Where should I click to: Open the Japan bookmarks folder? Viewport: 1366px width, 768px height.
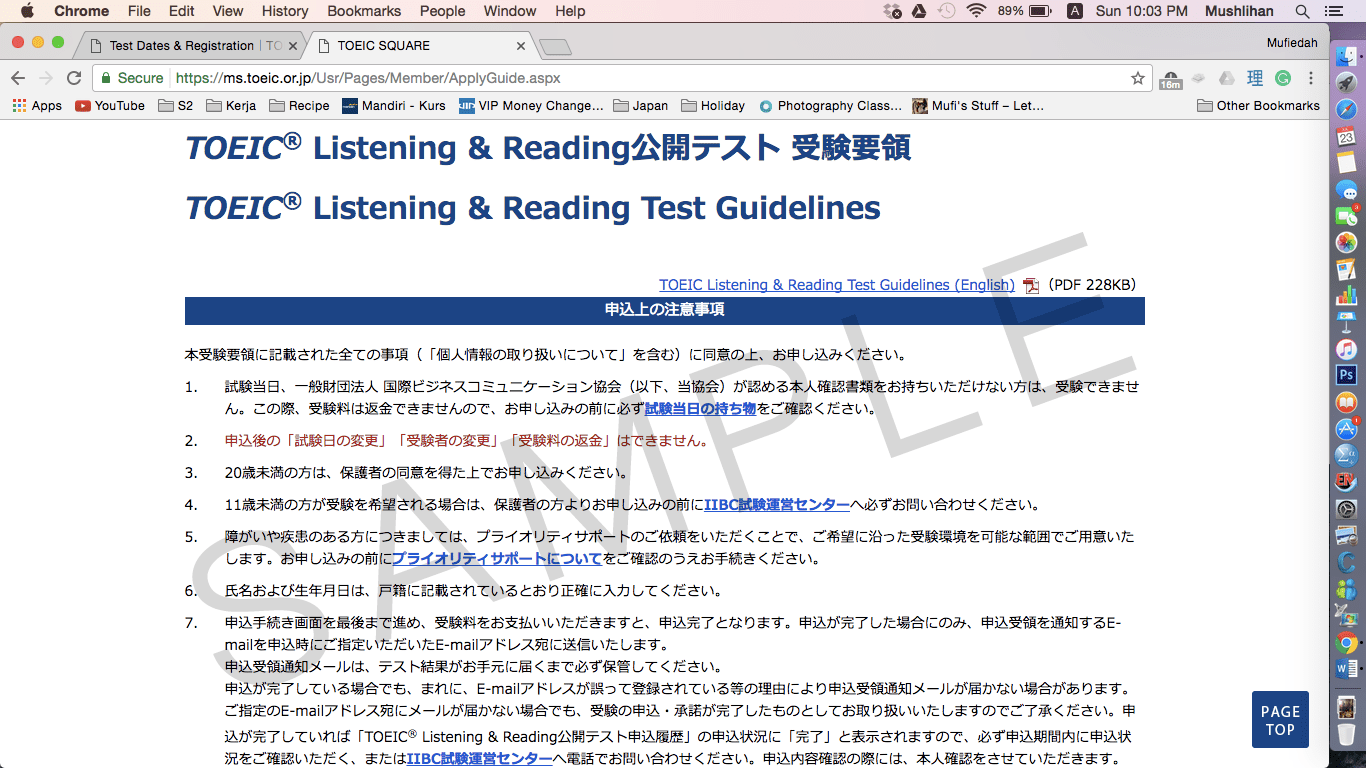[640, 106]
